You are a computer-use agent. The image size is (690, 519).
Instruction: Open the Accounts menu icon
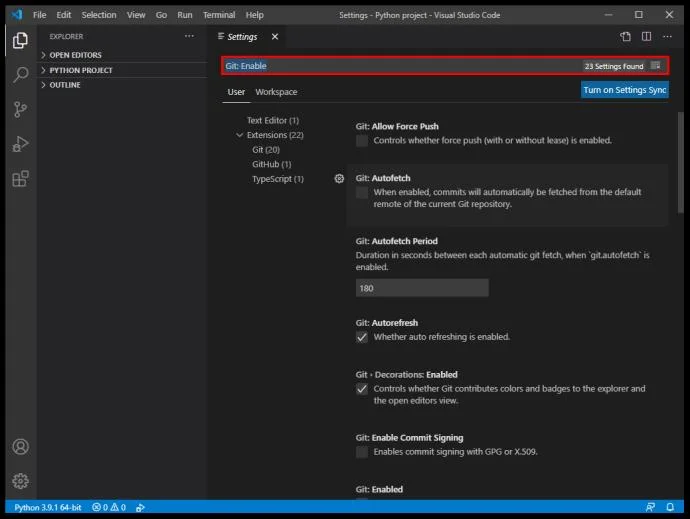[20, 446]
